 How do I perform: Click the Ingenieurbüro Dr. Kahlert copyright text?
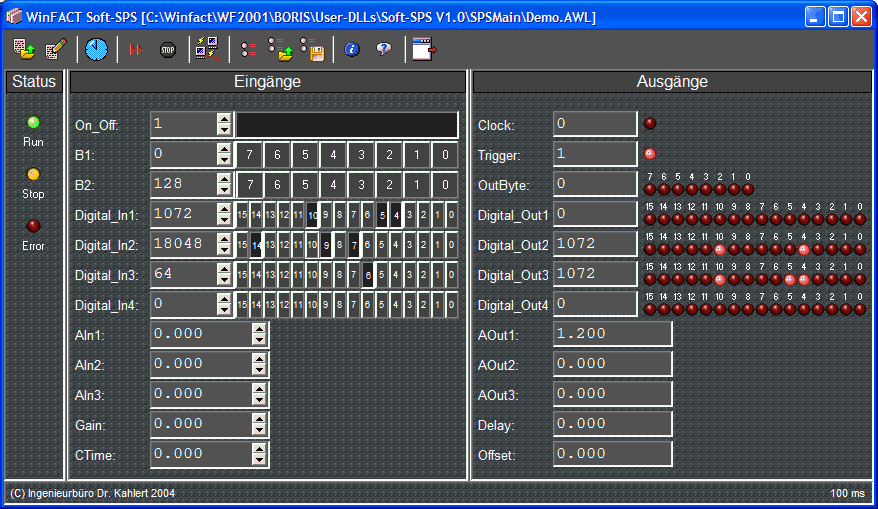coord(92,493)
